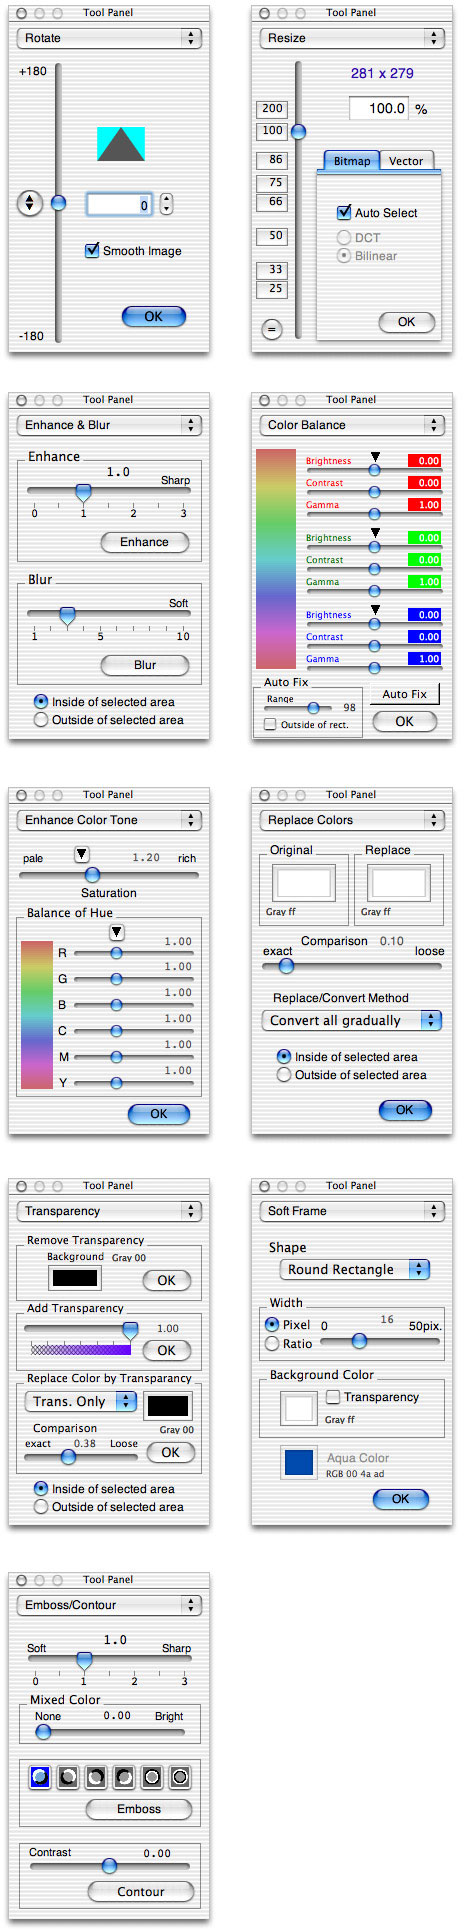Click the round equals button in Resize panel
This screenshot has height=1930, width=464.
click(x=271, y=328)
